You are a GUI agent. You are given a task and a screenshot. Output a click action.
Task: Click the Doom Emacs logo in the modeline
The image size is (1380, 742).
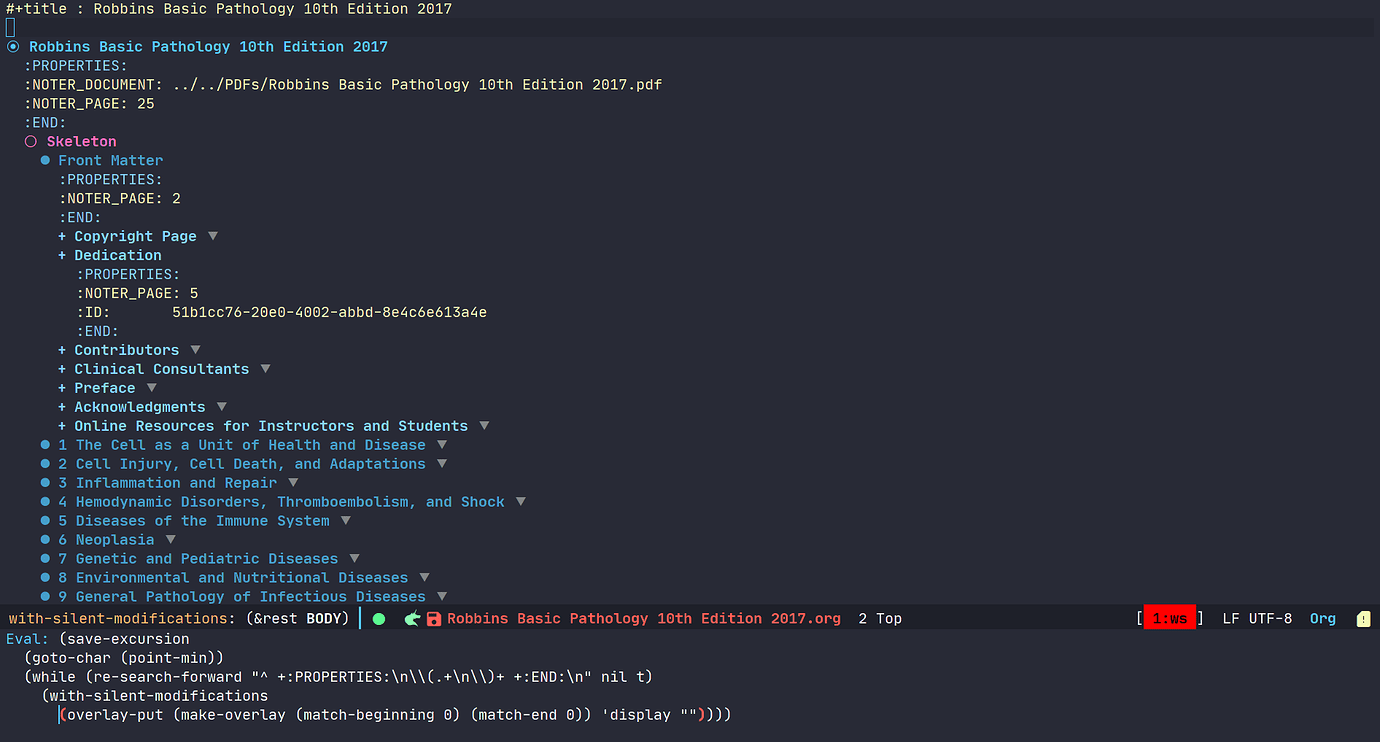coord(412,618)
